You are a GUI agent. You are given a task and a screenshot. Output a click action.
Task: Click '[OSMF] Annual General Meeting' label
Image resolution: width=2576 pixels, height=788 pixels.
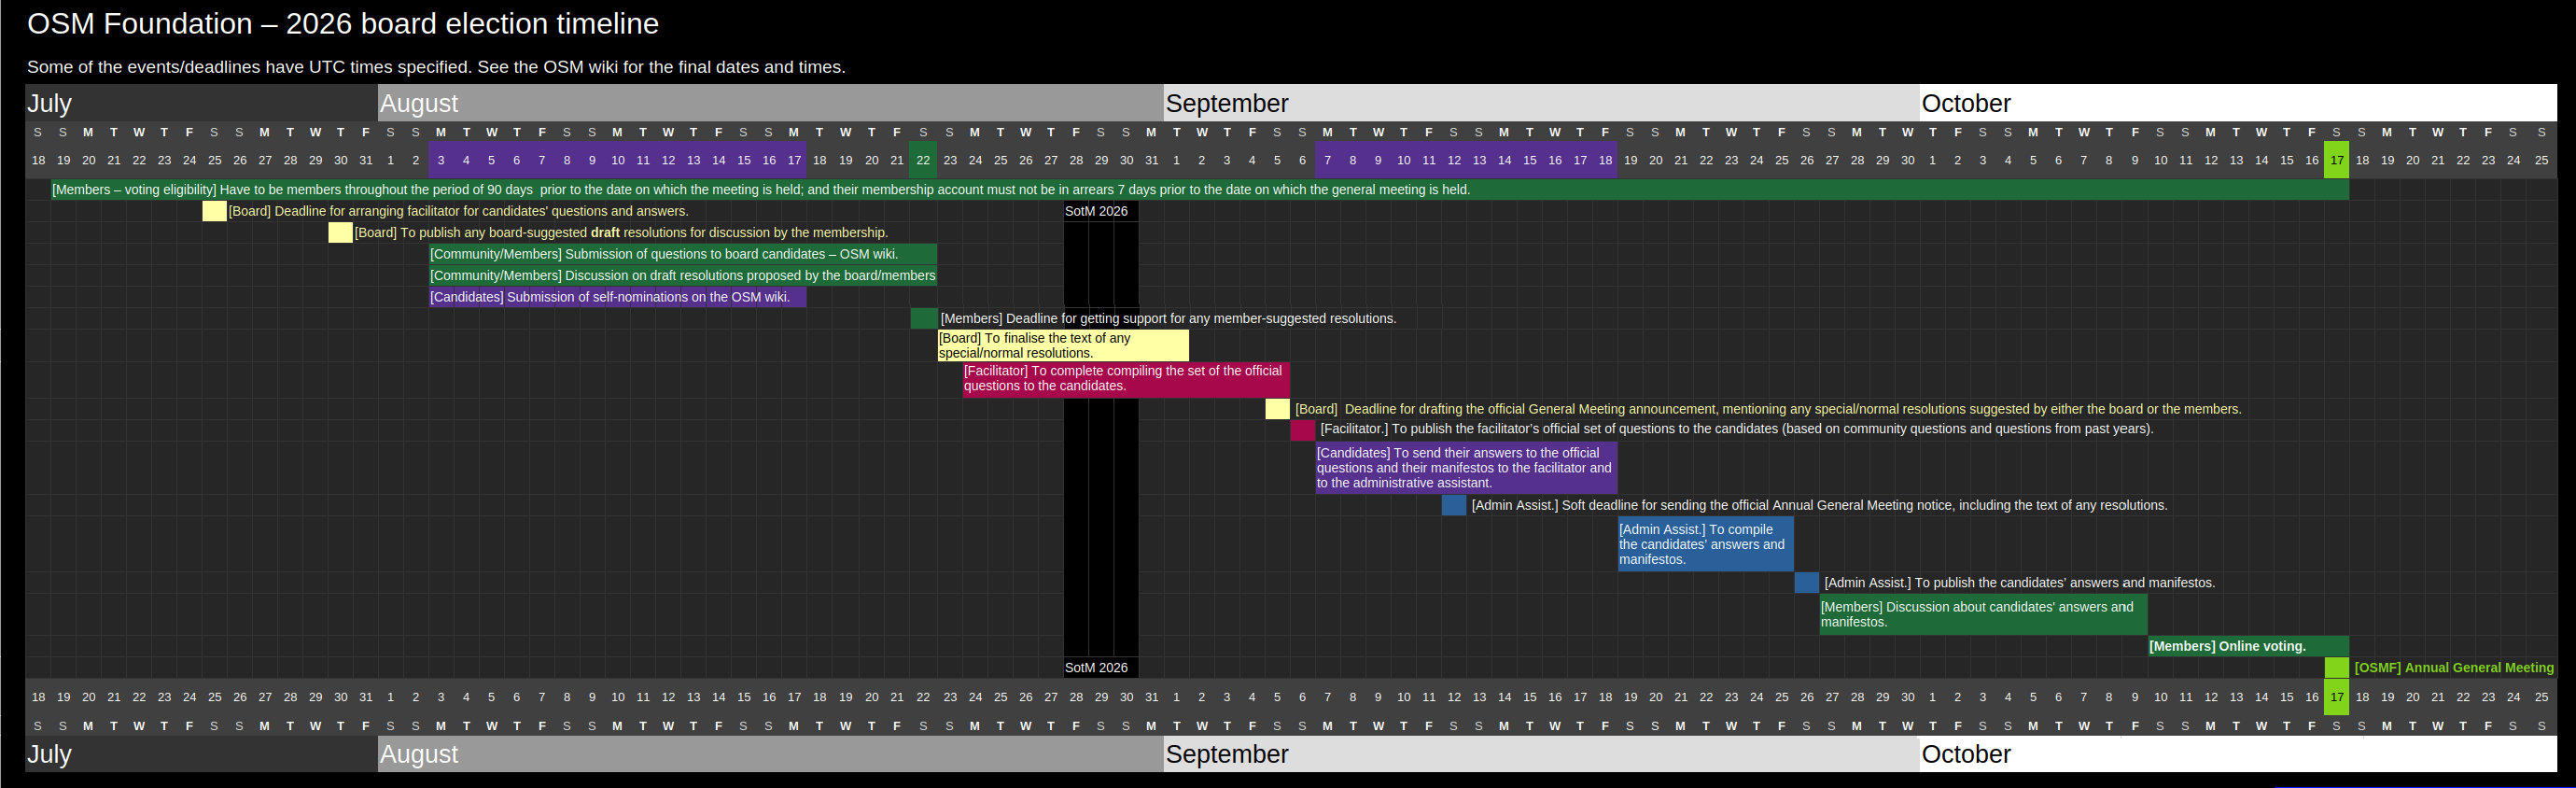click(2454, 668)
